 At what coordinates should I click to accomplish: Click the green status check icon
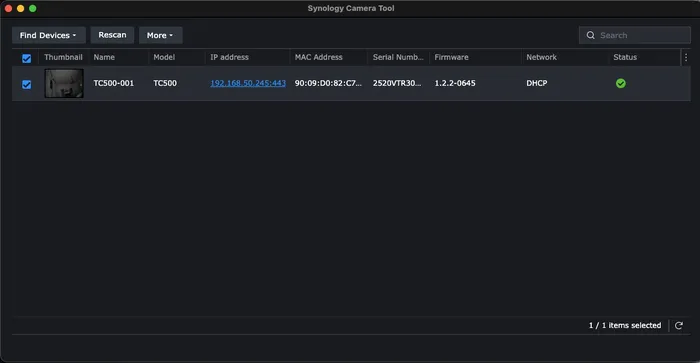(x=621, y=83)
